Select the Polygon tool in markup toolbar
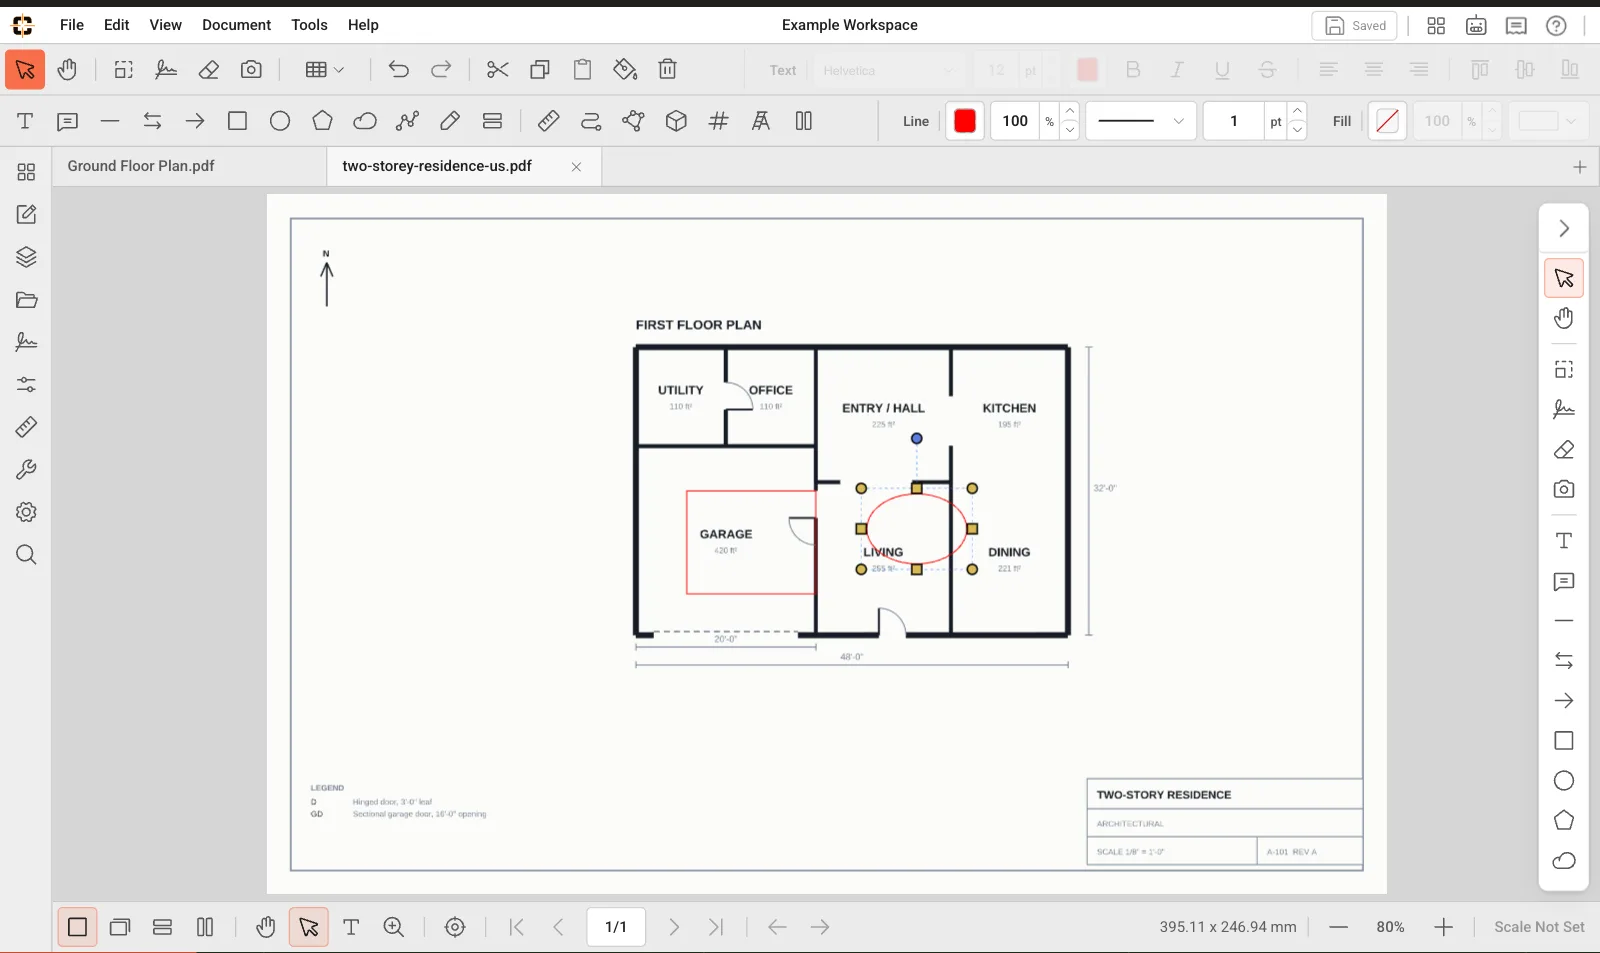This screenshot has height=953, width=1600. tap(322, 121)
